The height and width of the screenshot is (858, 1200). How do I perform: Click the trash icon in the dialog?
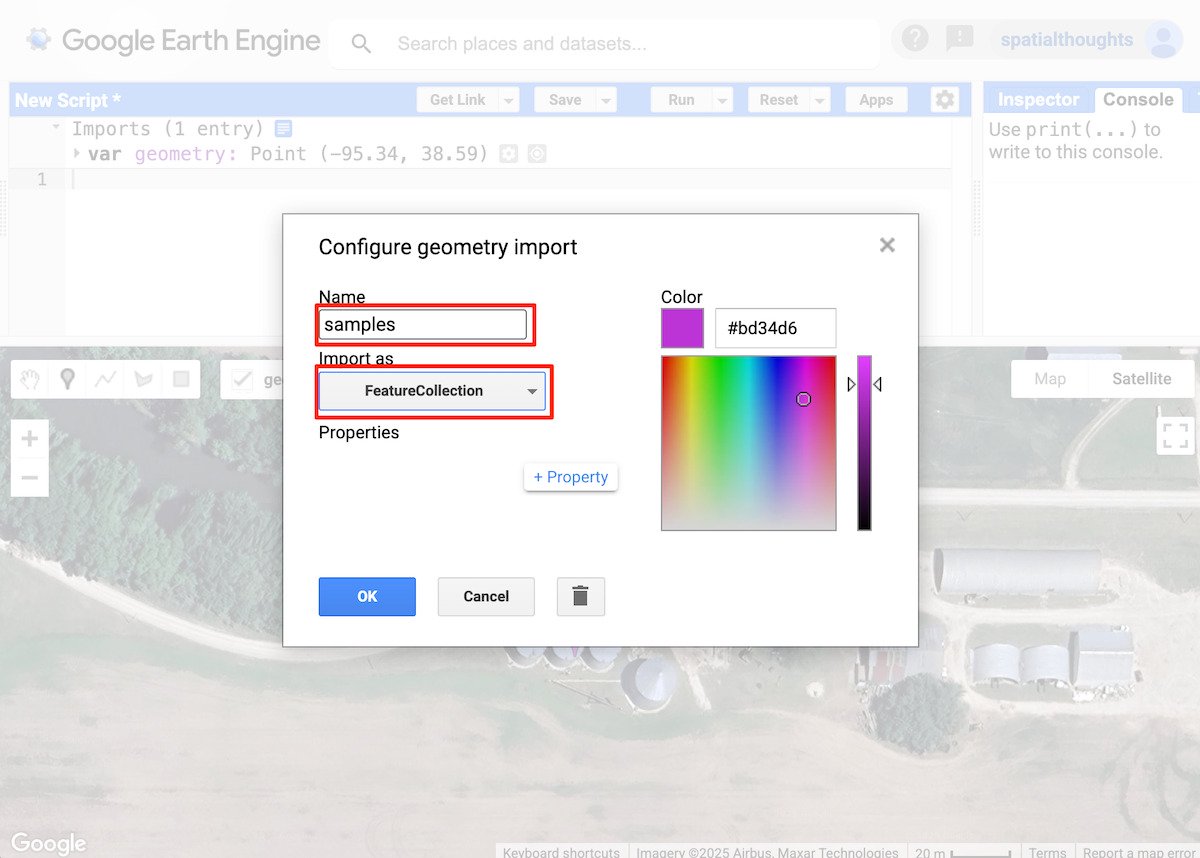[580, 596]
